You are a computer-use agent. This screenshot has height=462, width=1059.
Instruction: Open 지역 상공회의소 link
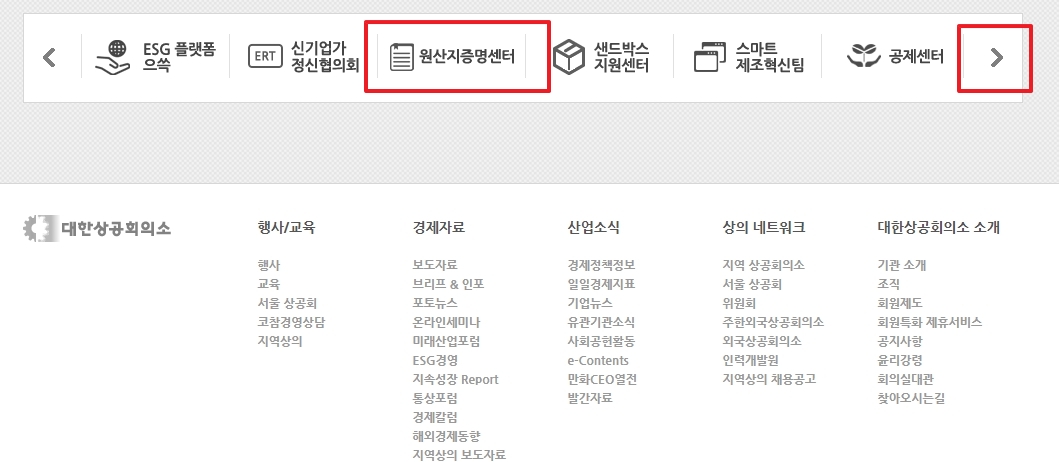(x=763, y=265)
